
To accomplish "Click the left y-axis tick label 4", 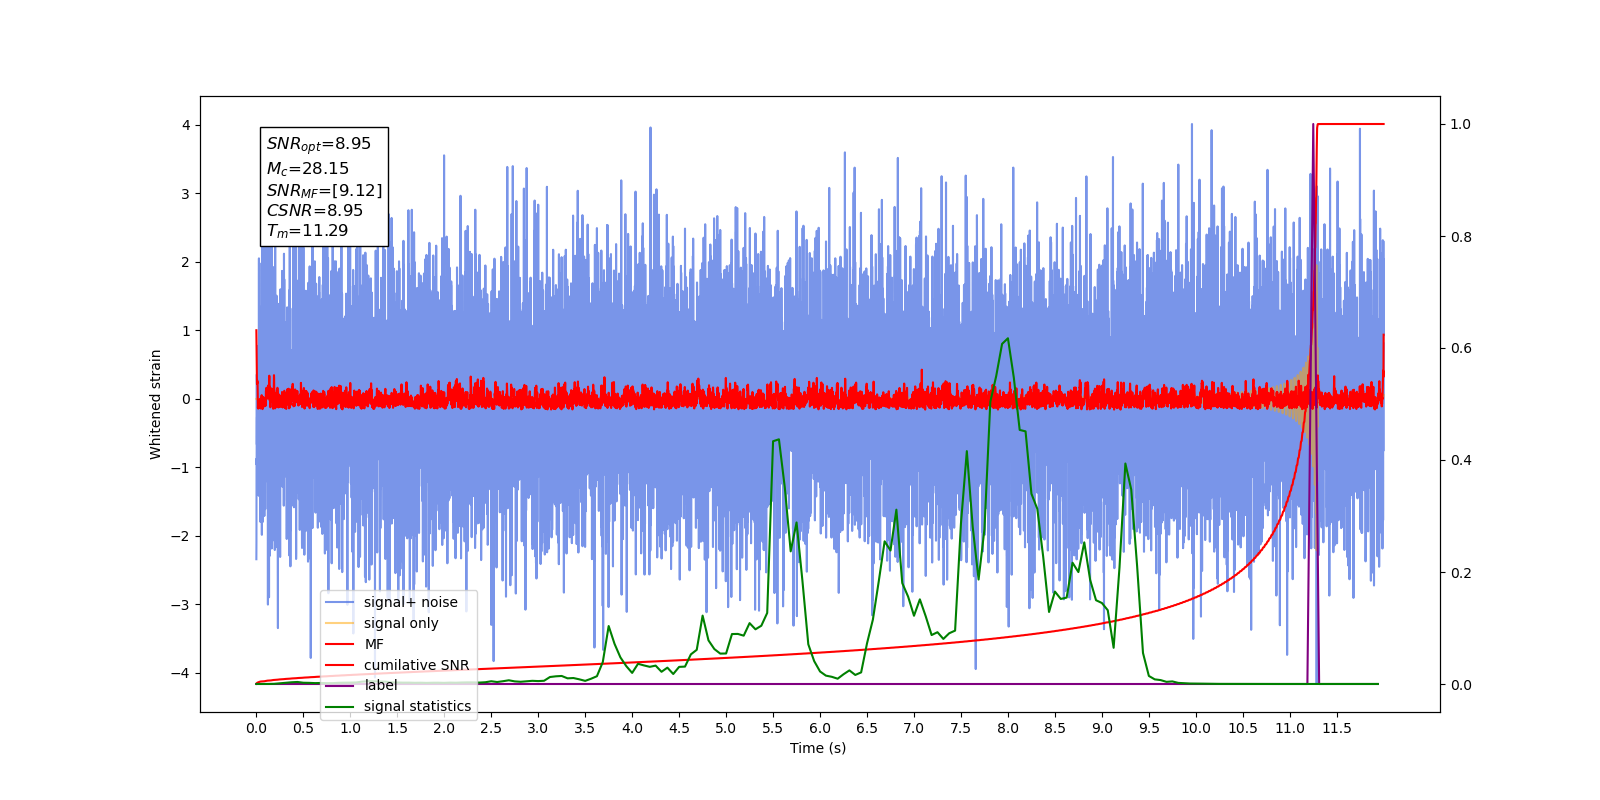I will pyautogui.click(x=186, y=125).
